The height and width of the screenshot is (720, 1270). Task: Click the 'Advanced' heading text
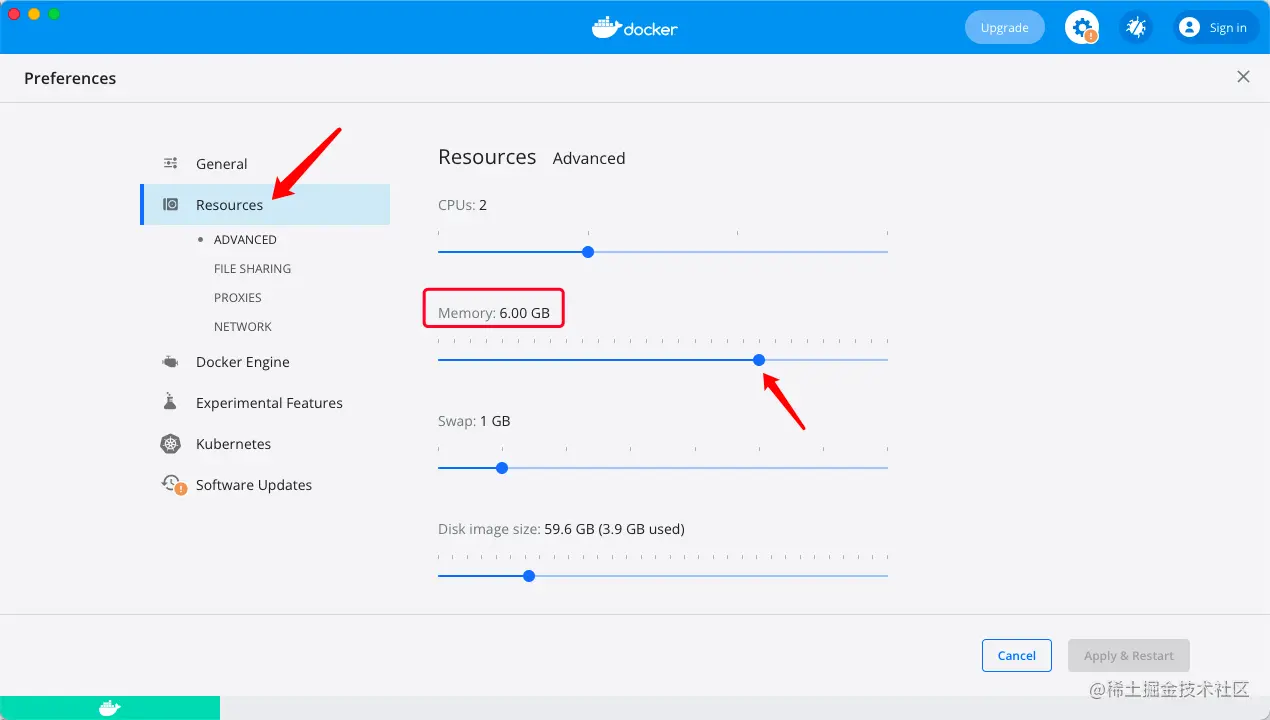click(589, 158)
